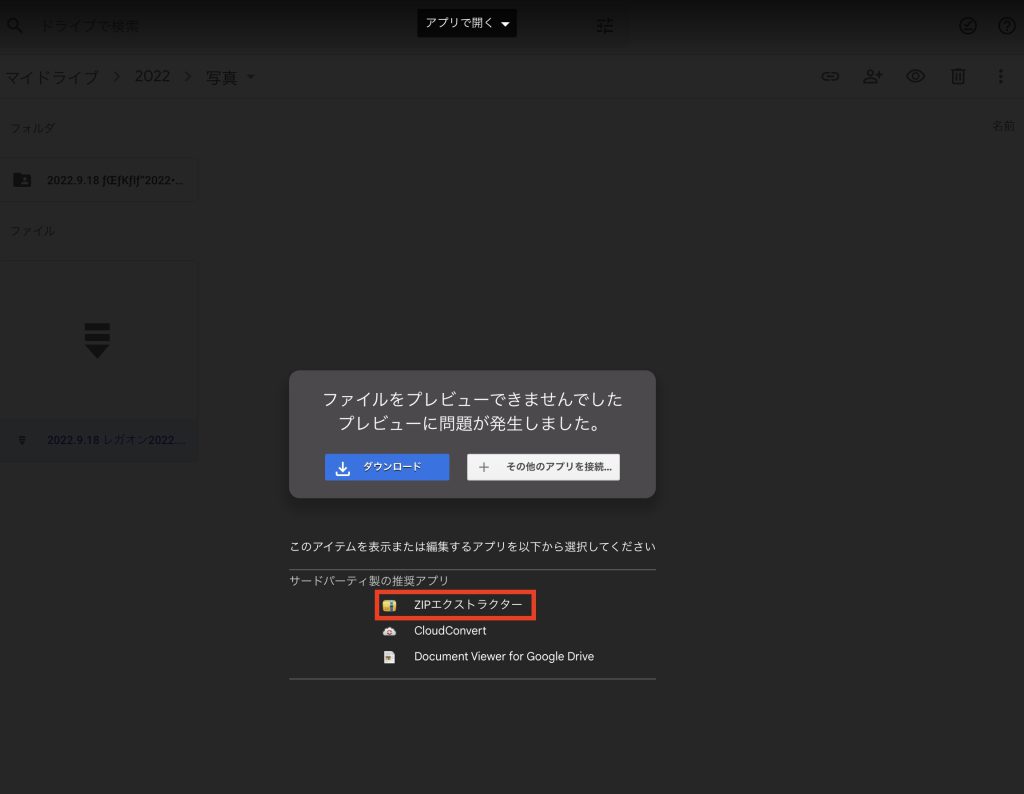Click the search magnifier icon
This screenshot has height=794, width=1024.
click(14, 25)
